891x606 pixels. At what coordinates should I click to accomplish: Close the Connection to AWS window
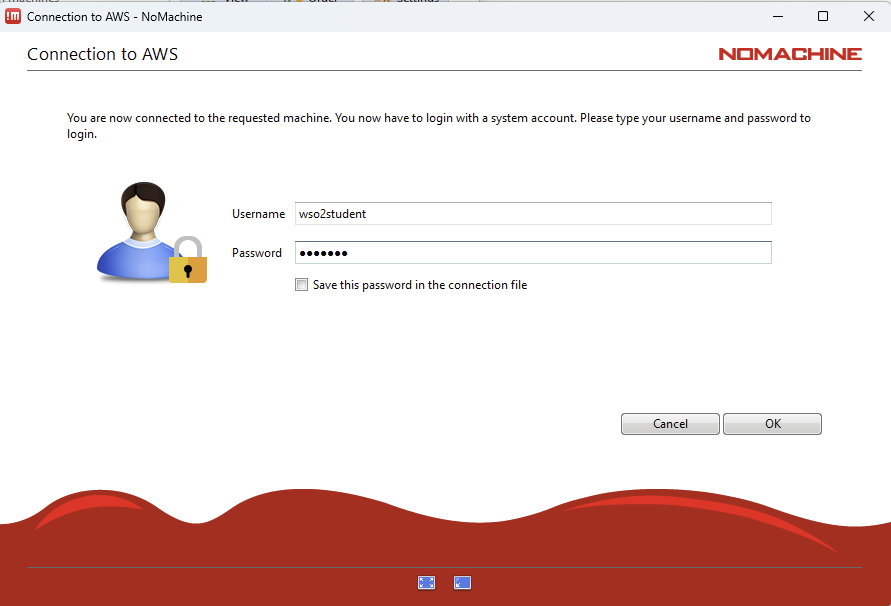pyautogui.click(x=867, y=16)
